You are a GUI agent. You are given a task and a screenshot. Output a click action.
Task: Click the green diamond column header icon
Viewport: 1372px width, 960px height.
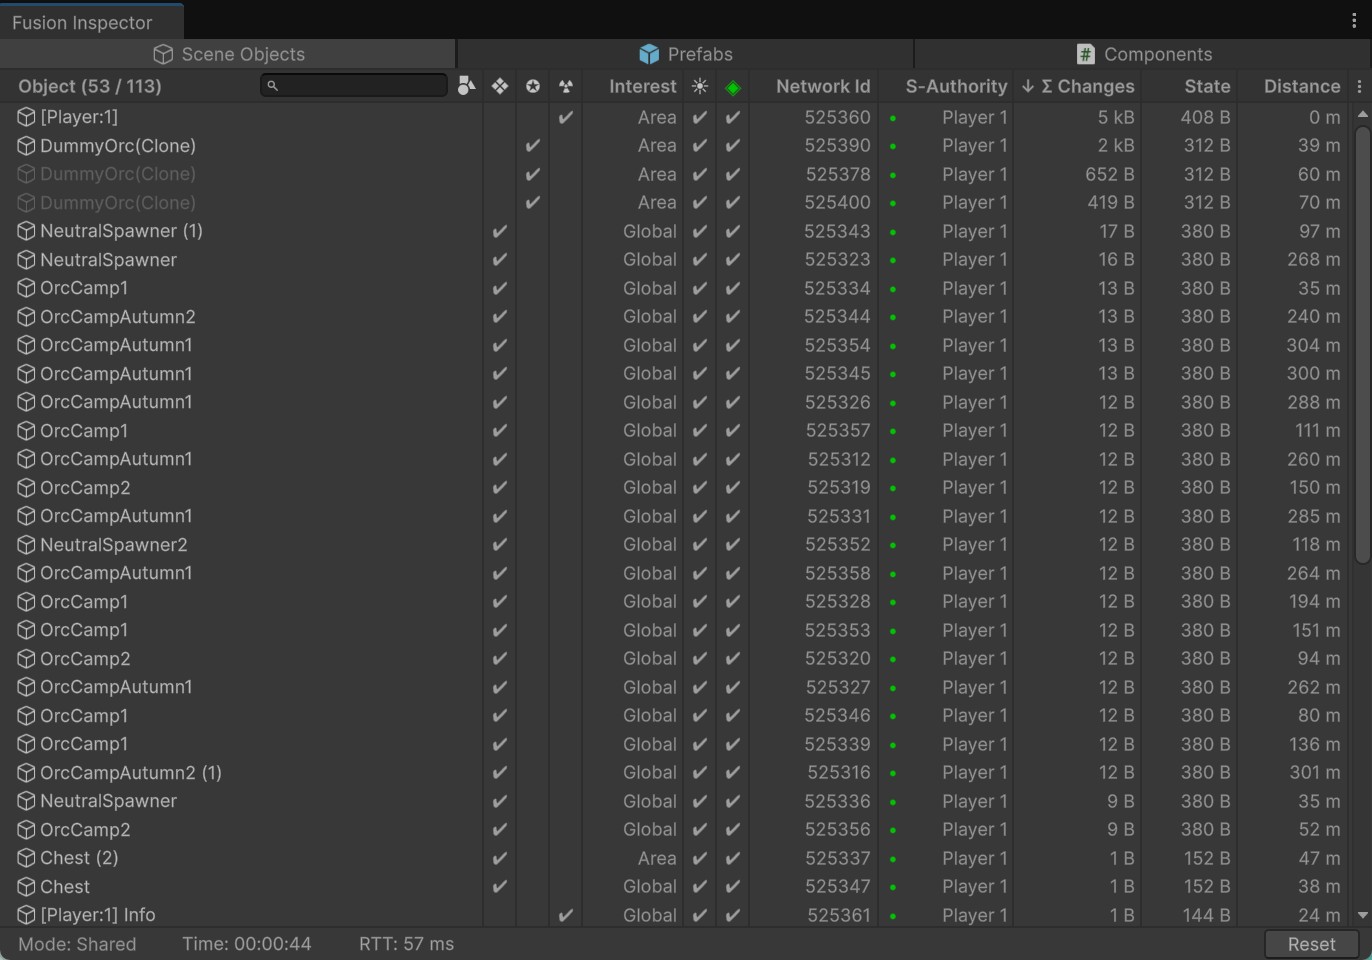coord(733,87)
